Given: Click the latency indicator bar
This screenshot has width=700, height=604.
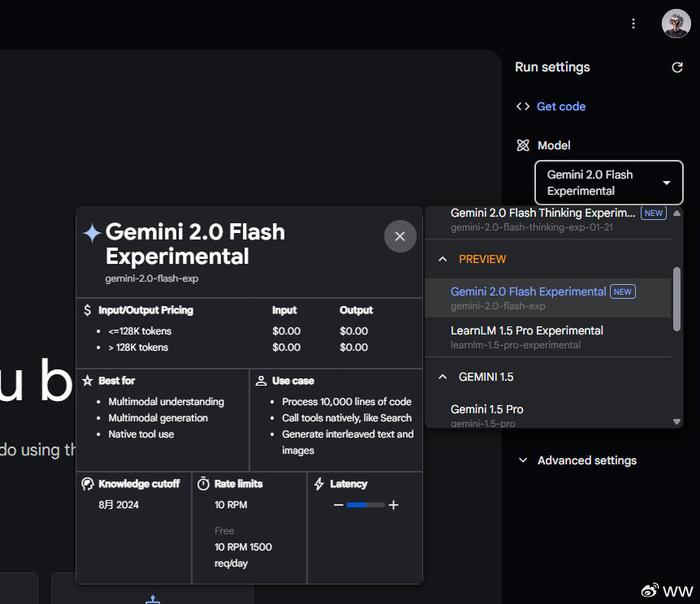Looking at the screenshot, I should point(365,505).
